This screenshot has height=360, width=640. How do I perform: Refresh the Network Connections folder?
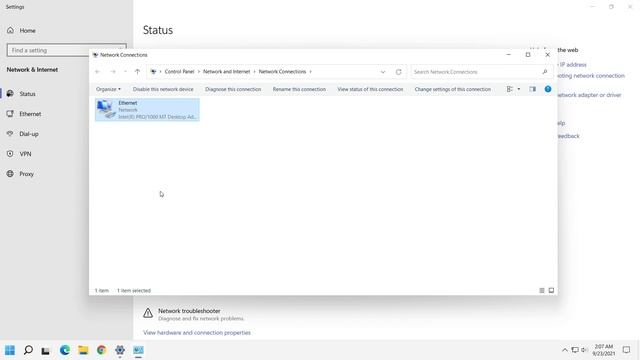(x=398, y=72)
